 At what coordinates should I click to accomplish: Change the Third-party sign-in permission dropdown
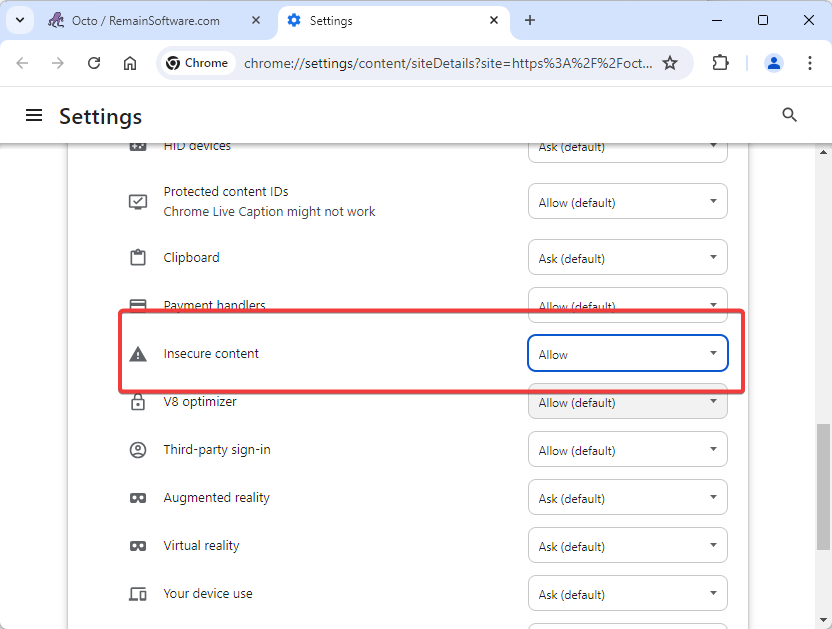(627, 449)
